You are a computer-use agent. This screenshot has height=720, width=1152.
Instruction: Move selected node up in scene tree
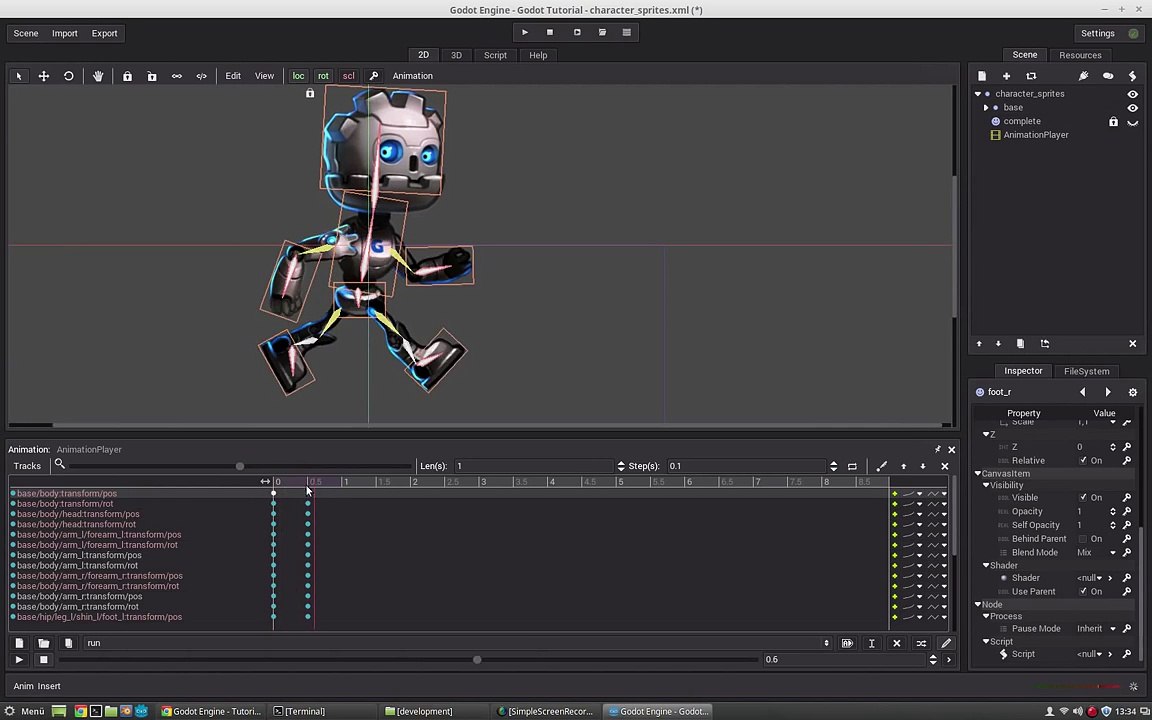point(979,344)
